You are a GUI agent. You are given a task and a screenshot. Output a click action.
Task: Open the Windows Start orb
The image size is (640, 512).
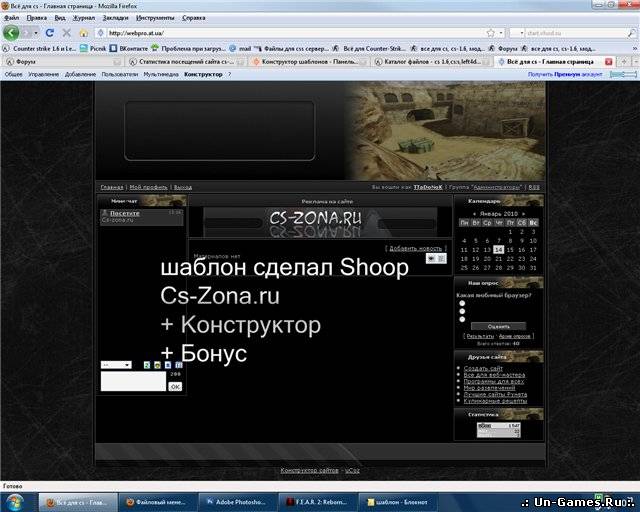coord(14,500)
